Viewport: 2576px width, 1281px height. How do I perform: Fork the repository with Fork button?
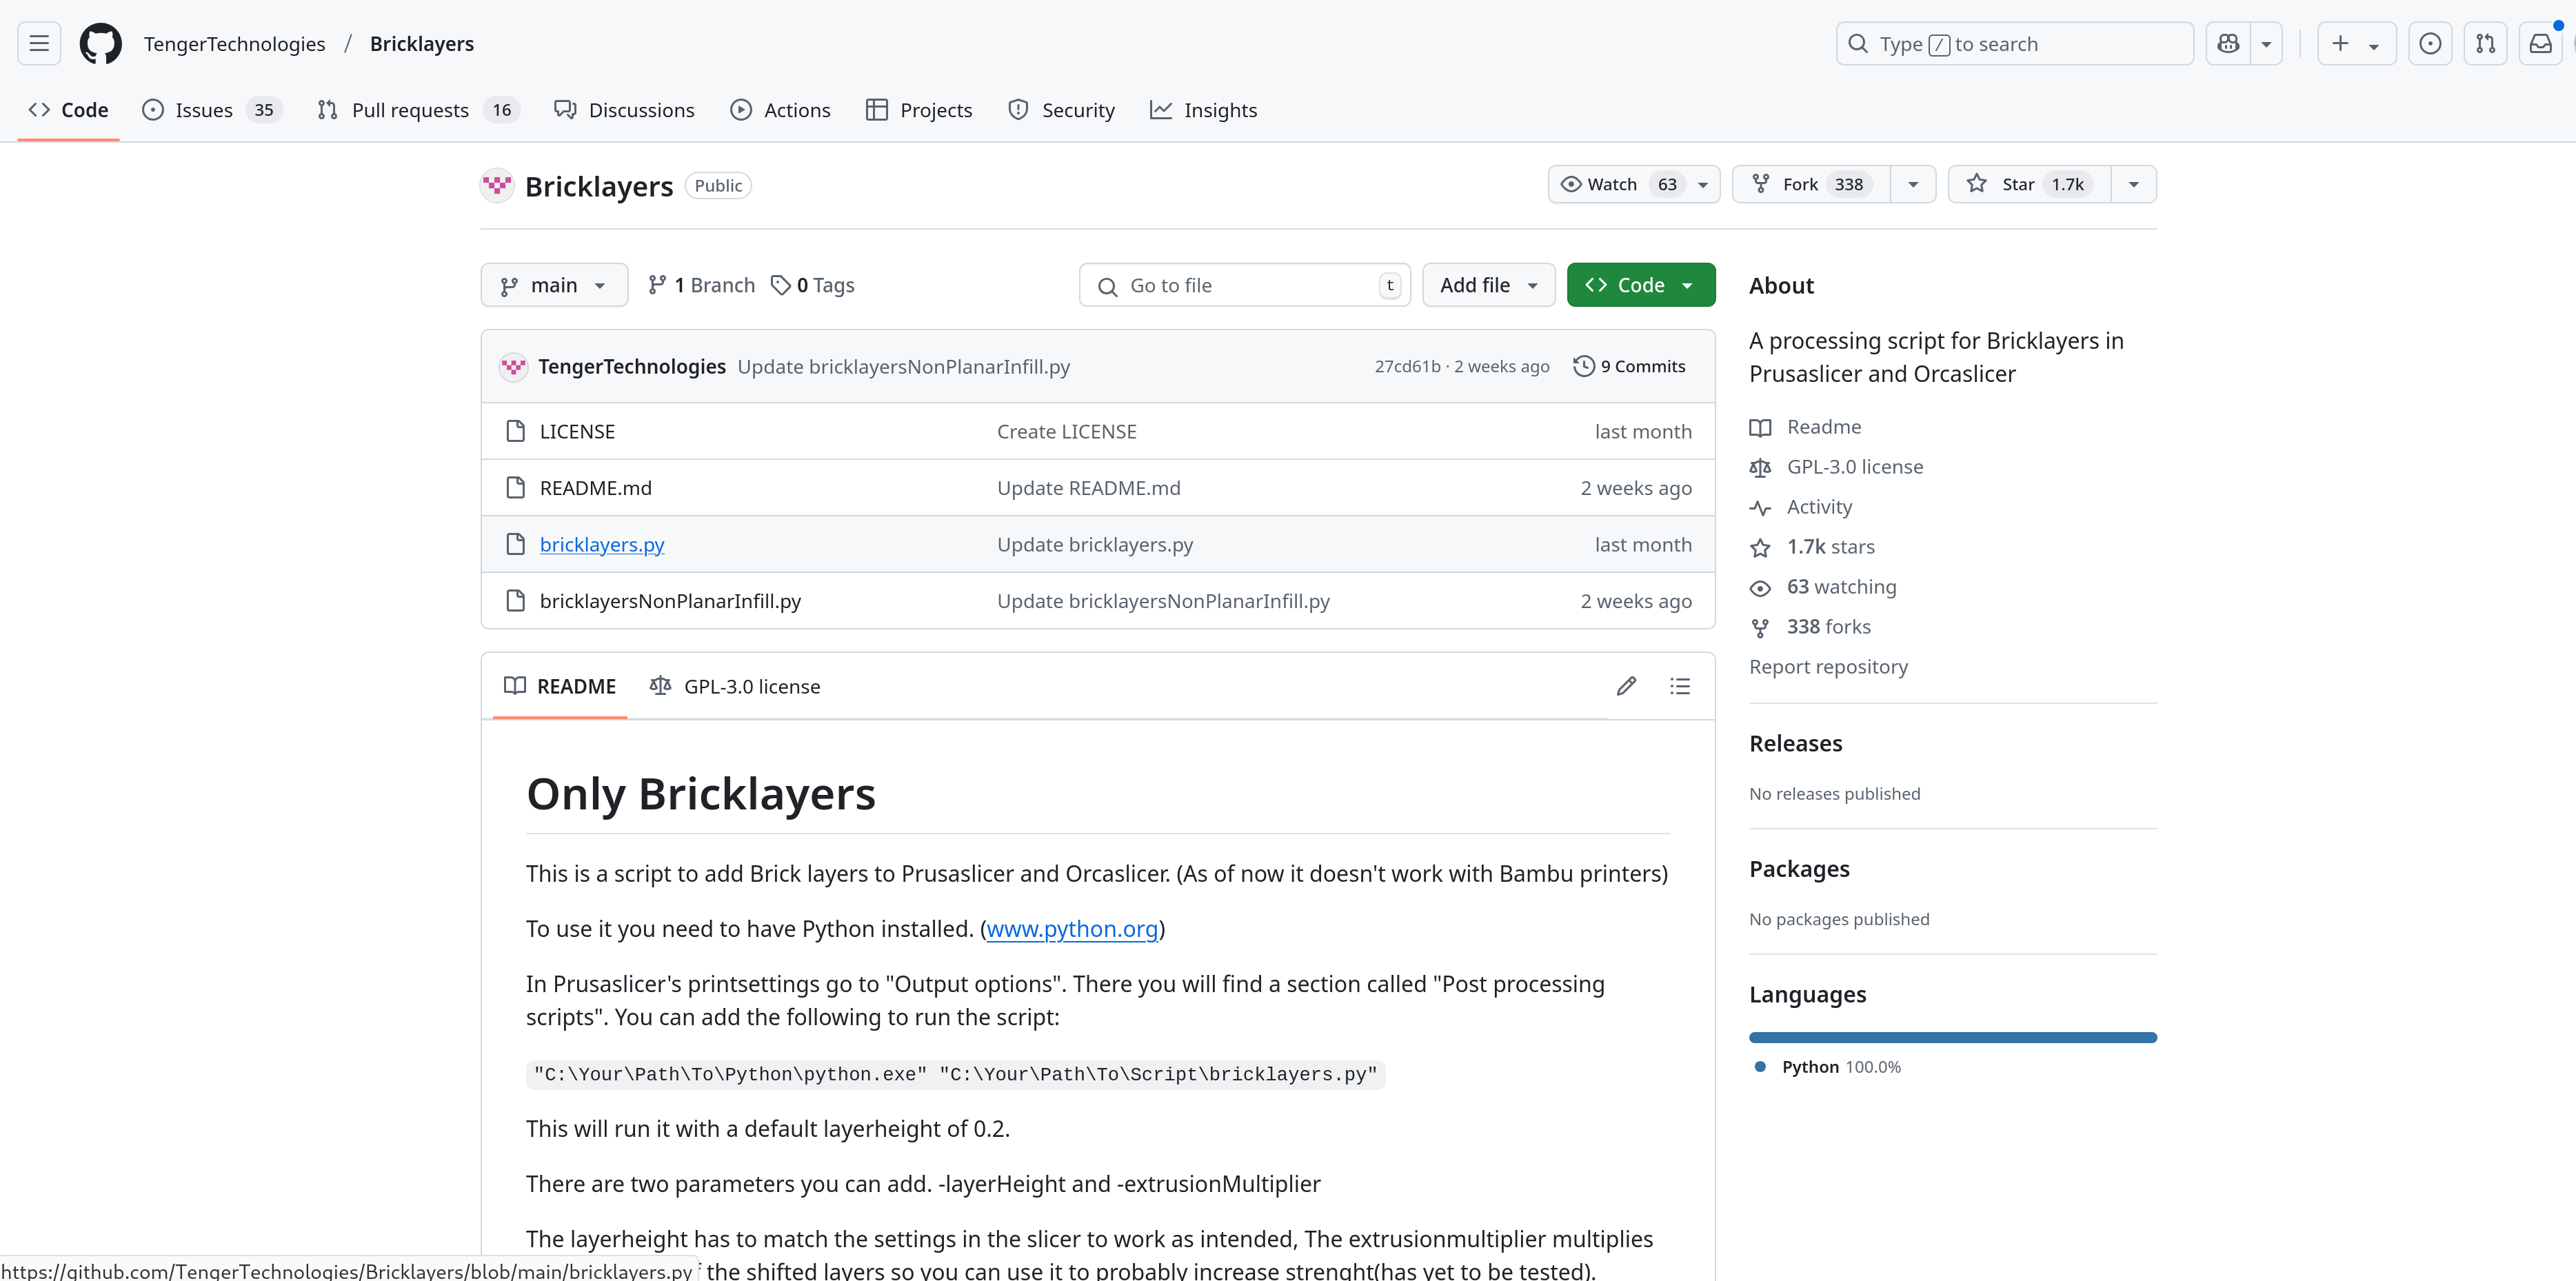[x=1811, y=184]
